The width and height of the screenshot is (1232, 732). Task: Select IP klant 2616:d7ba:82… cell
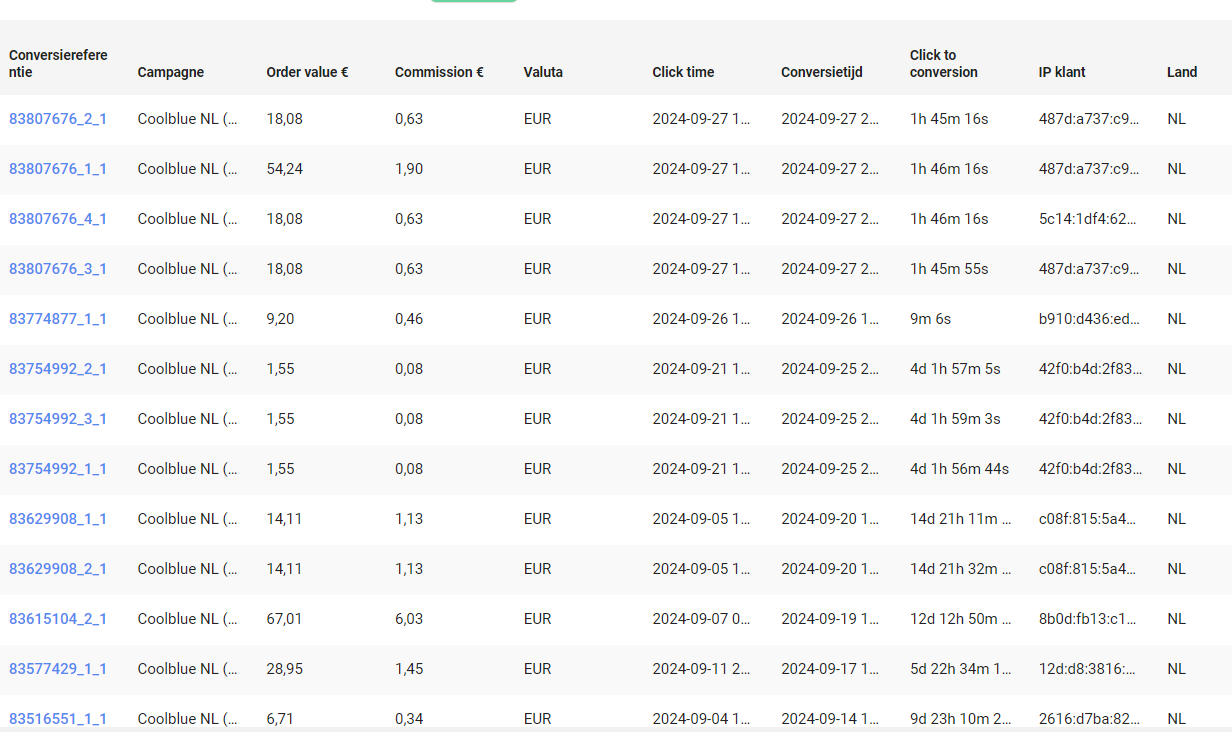point(1089,719)
